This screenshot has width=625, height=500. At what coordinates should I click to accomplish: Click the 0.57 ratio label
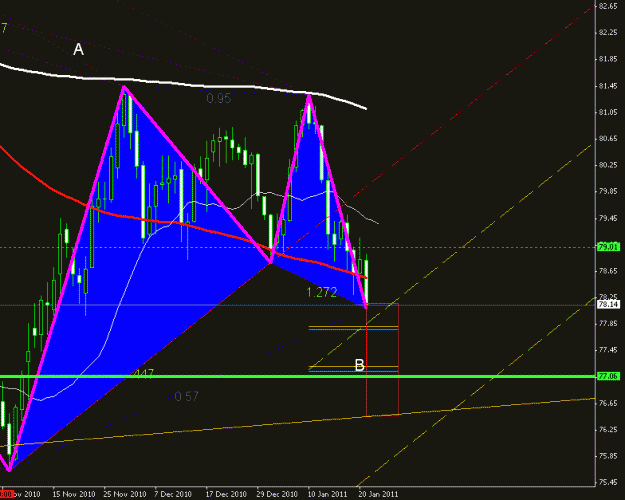[187, 396]
